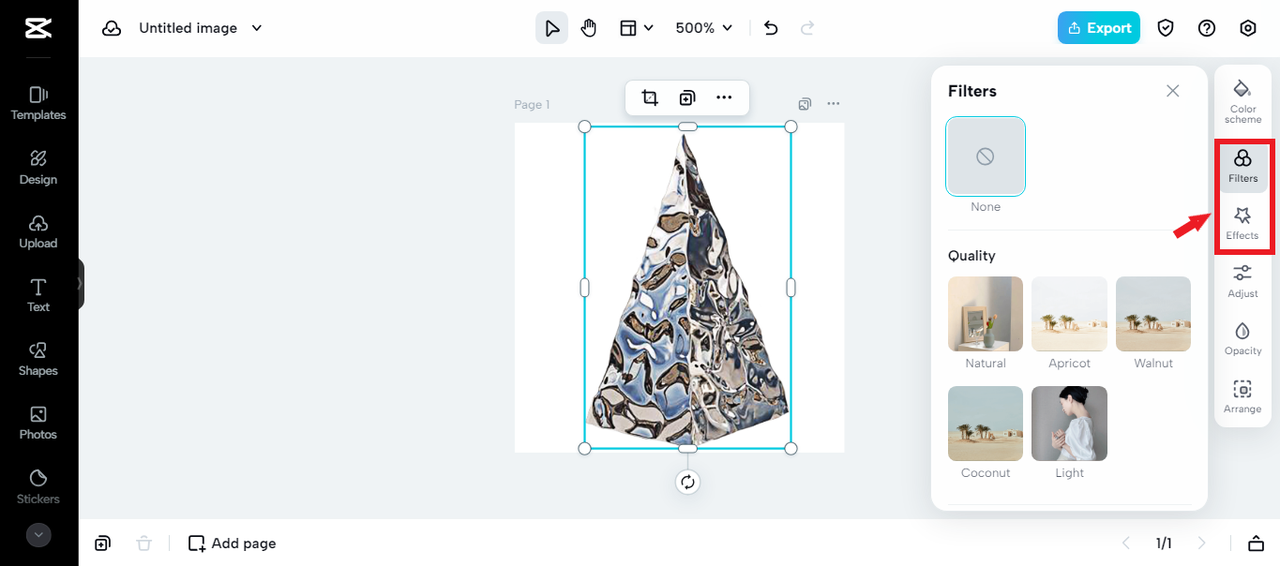Apply the Apricot filter
This screenshot has height=566, width=1280.
click(1069, 314)
